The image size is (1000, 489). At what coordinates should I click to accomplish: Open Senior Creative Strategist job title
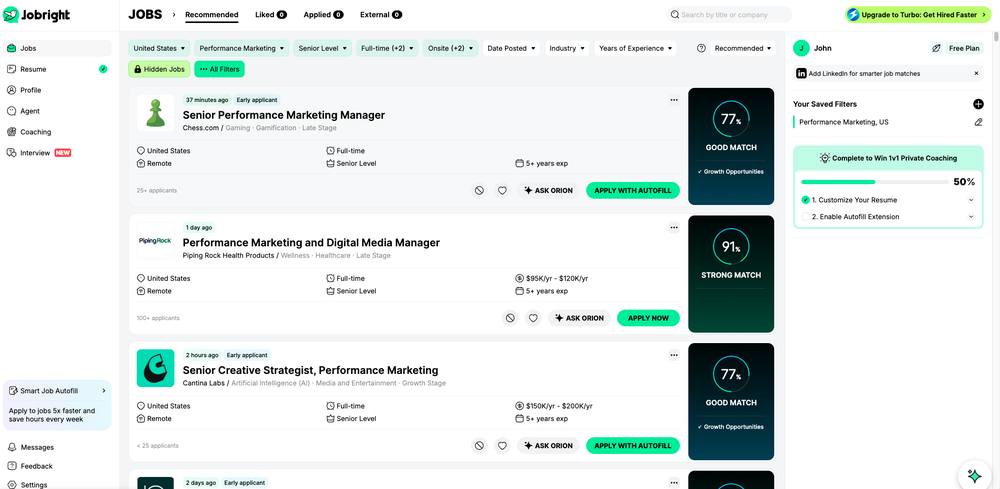click(310, 370)
